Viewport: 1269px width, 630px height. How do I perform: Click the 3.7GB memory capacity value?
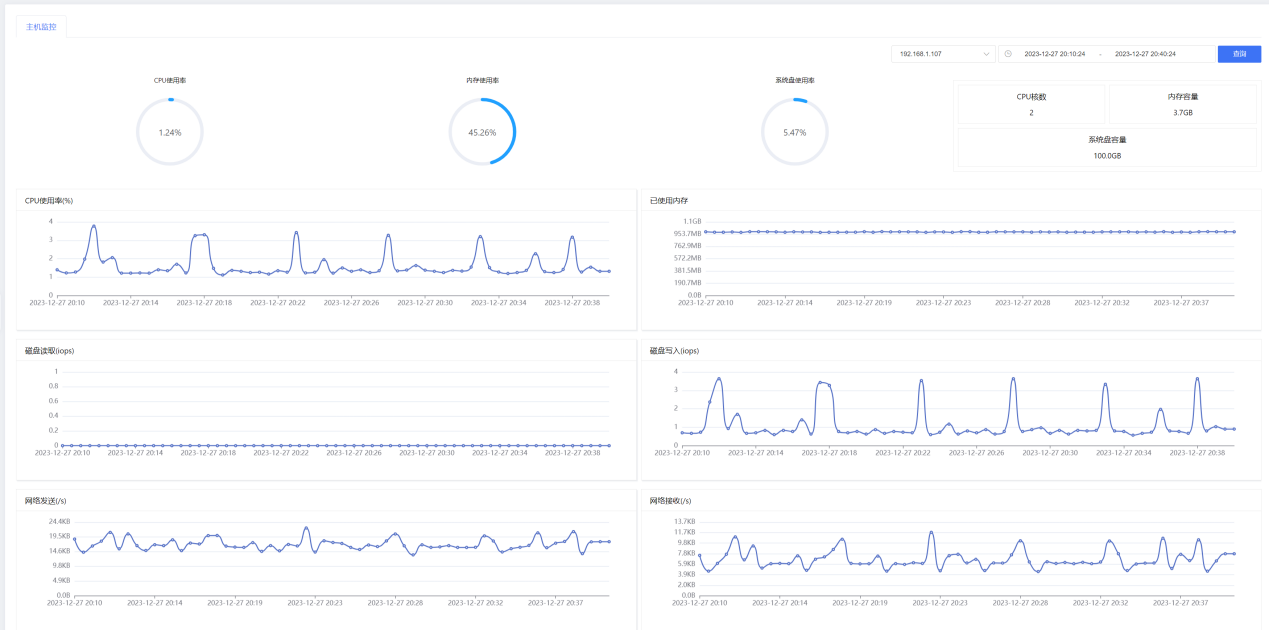coord(1183,113)
